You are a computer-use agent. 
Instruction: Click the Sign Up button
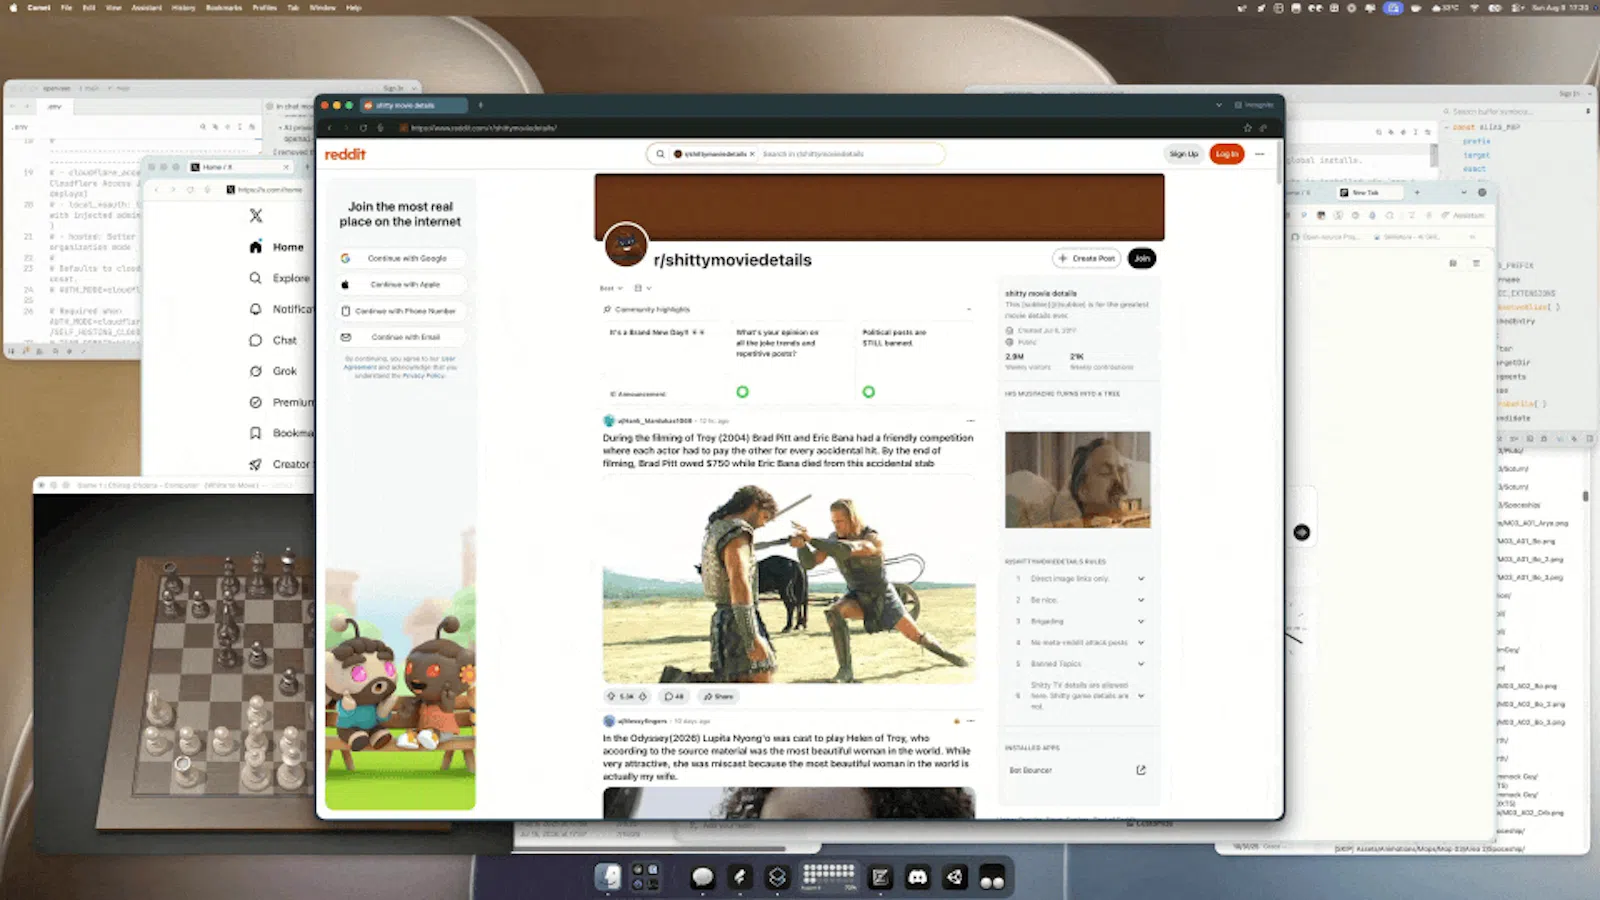tap(1184, 154)
